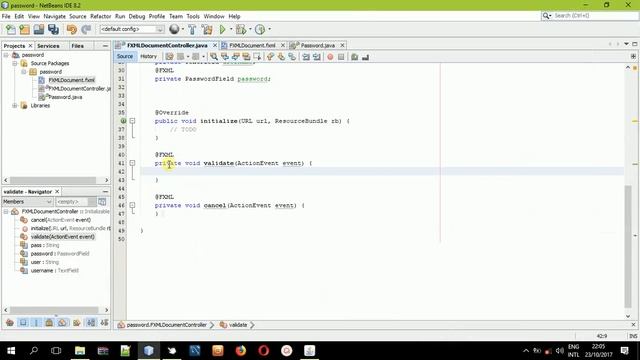Toggle Sort by Source in Navigator
This screenshot has height=360, width=640.
click(104, 322)
